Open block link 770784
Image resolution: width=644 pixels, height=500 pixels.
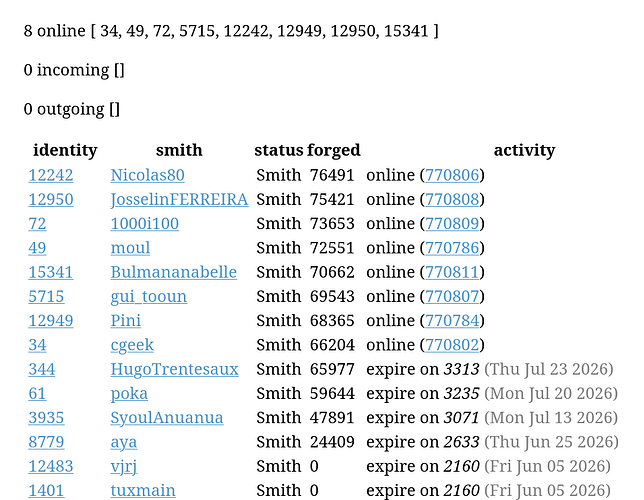click(x=452, y=321)
